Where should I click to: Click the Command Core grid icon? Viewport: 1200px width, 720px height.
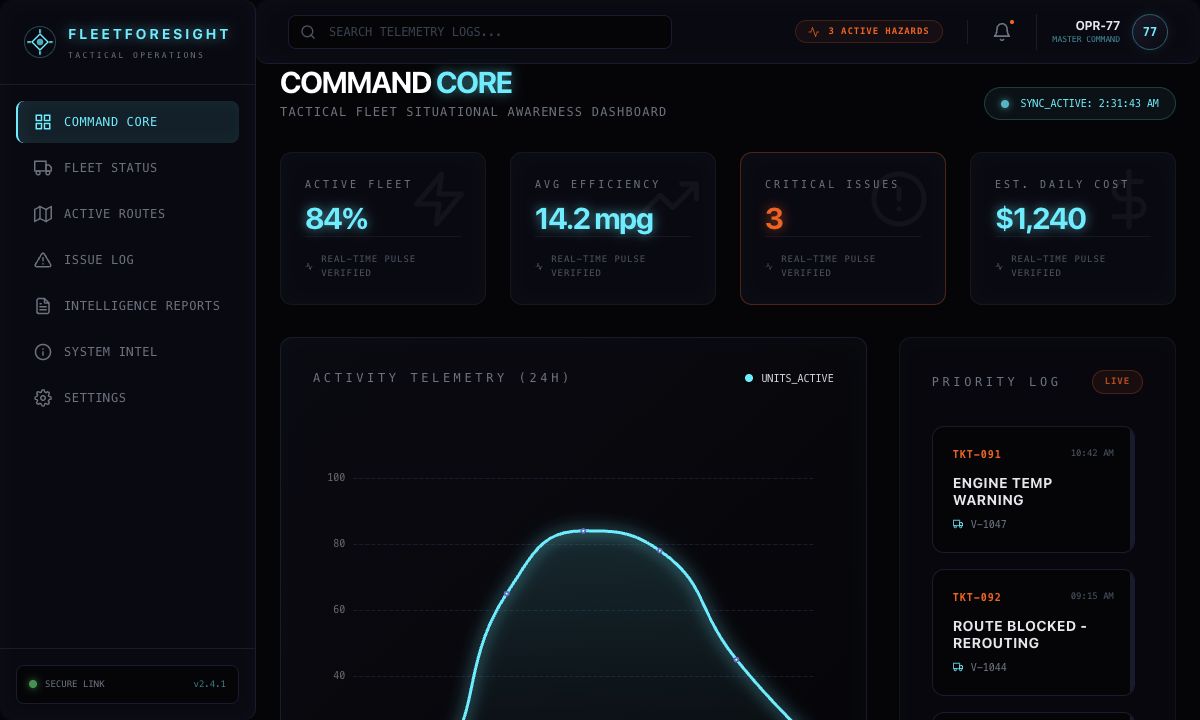[43, 122]
